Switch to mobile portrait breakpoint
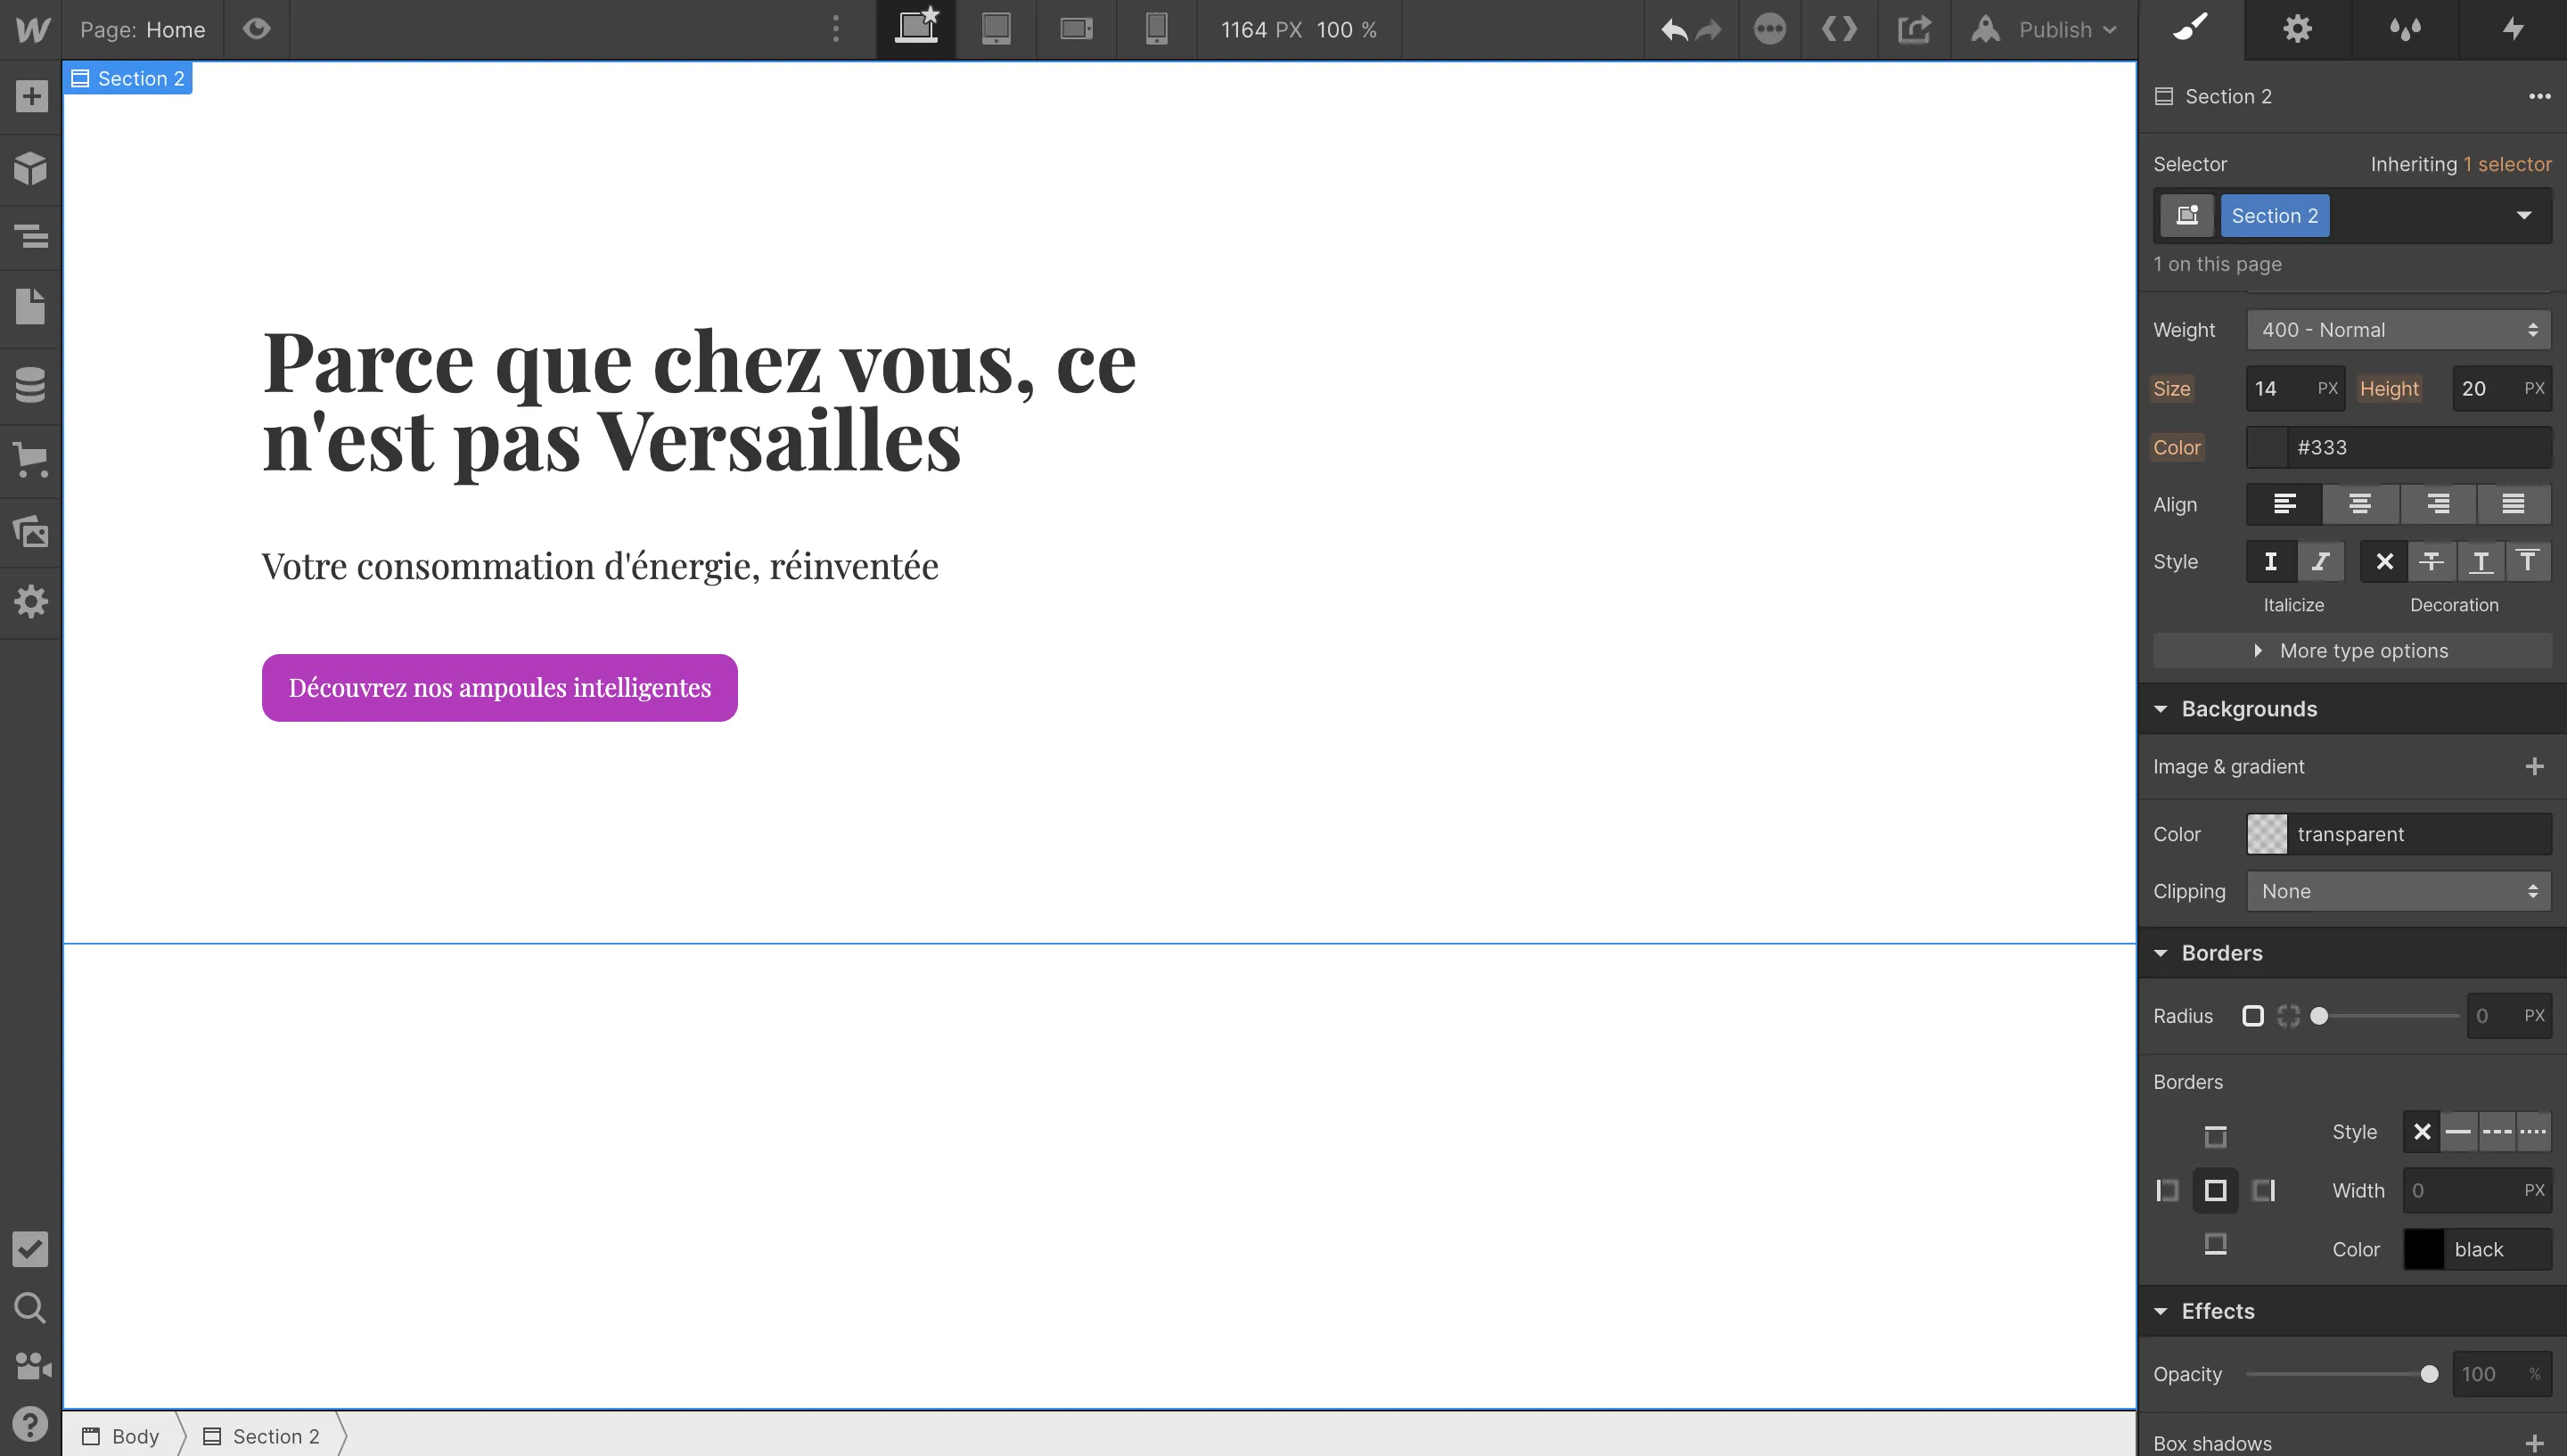 point(1157,29)
